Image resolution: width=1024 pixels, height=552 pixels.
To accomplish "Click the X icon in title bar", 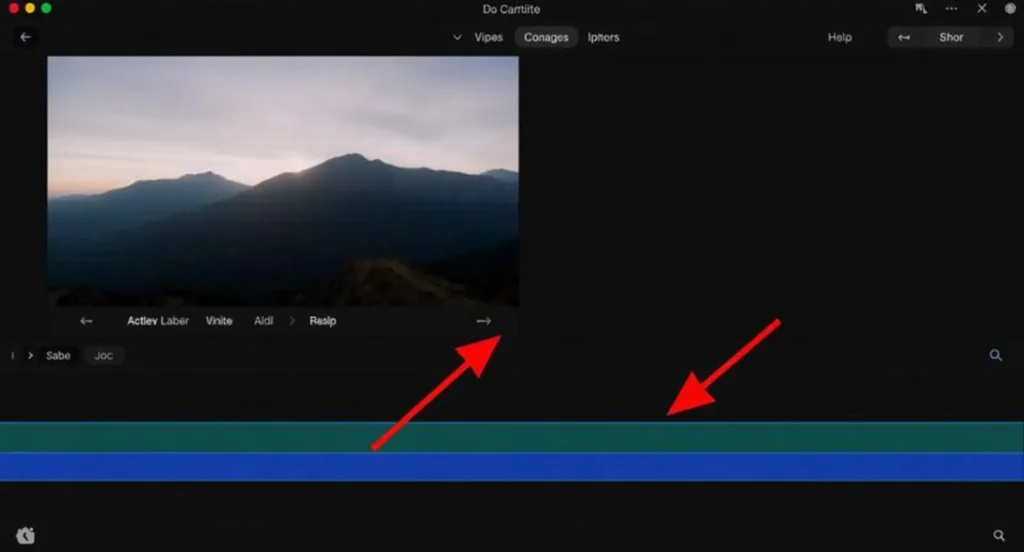I will coord(982,8).
